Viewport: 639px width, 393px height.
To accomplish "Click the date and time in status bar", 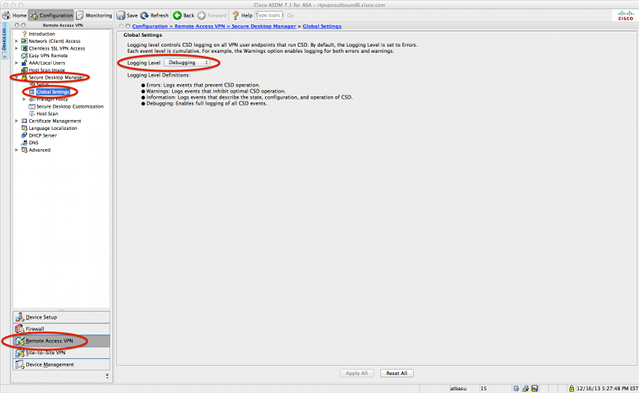I will (x=607, y=389).
